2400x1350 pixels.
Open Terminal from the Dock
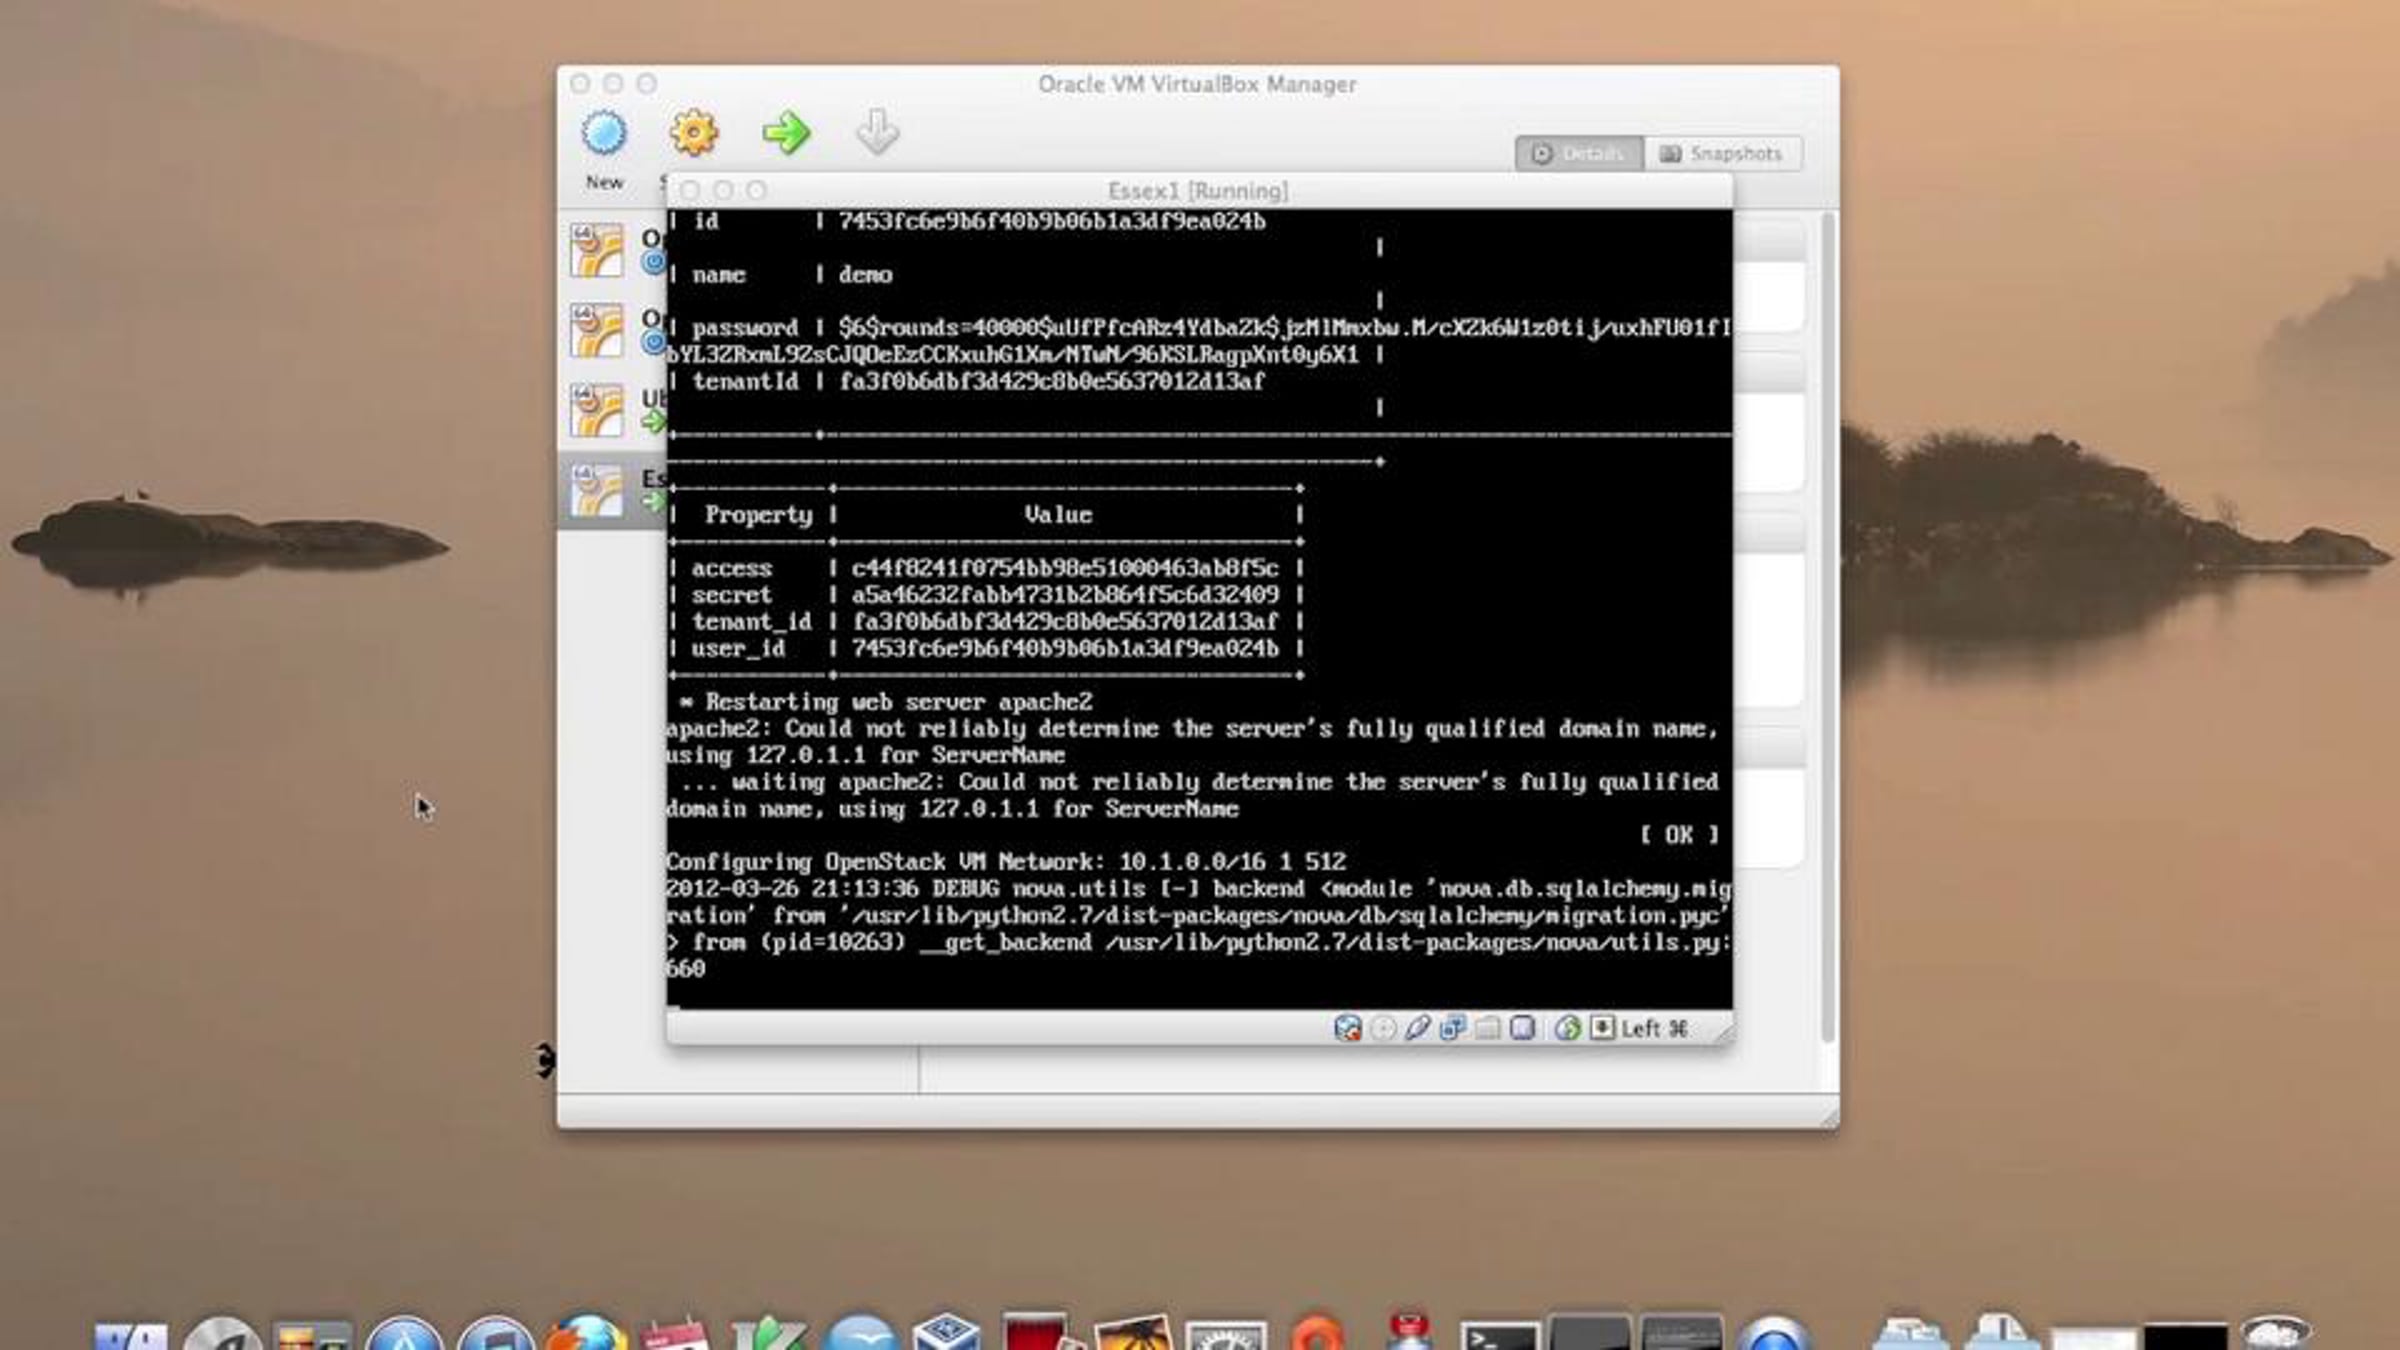coord(1500,1337)
